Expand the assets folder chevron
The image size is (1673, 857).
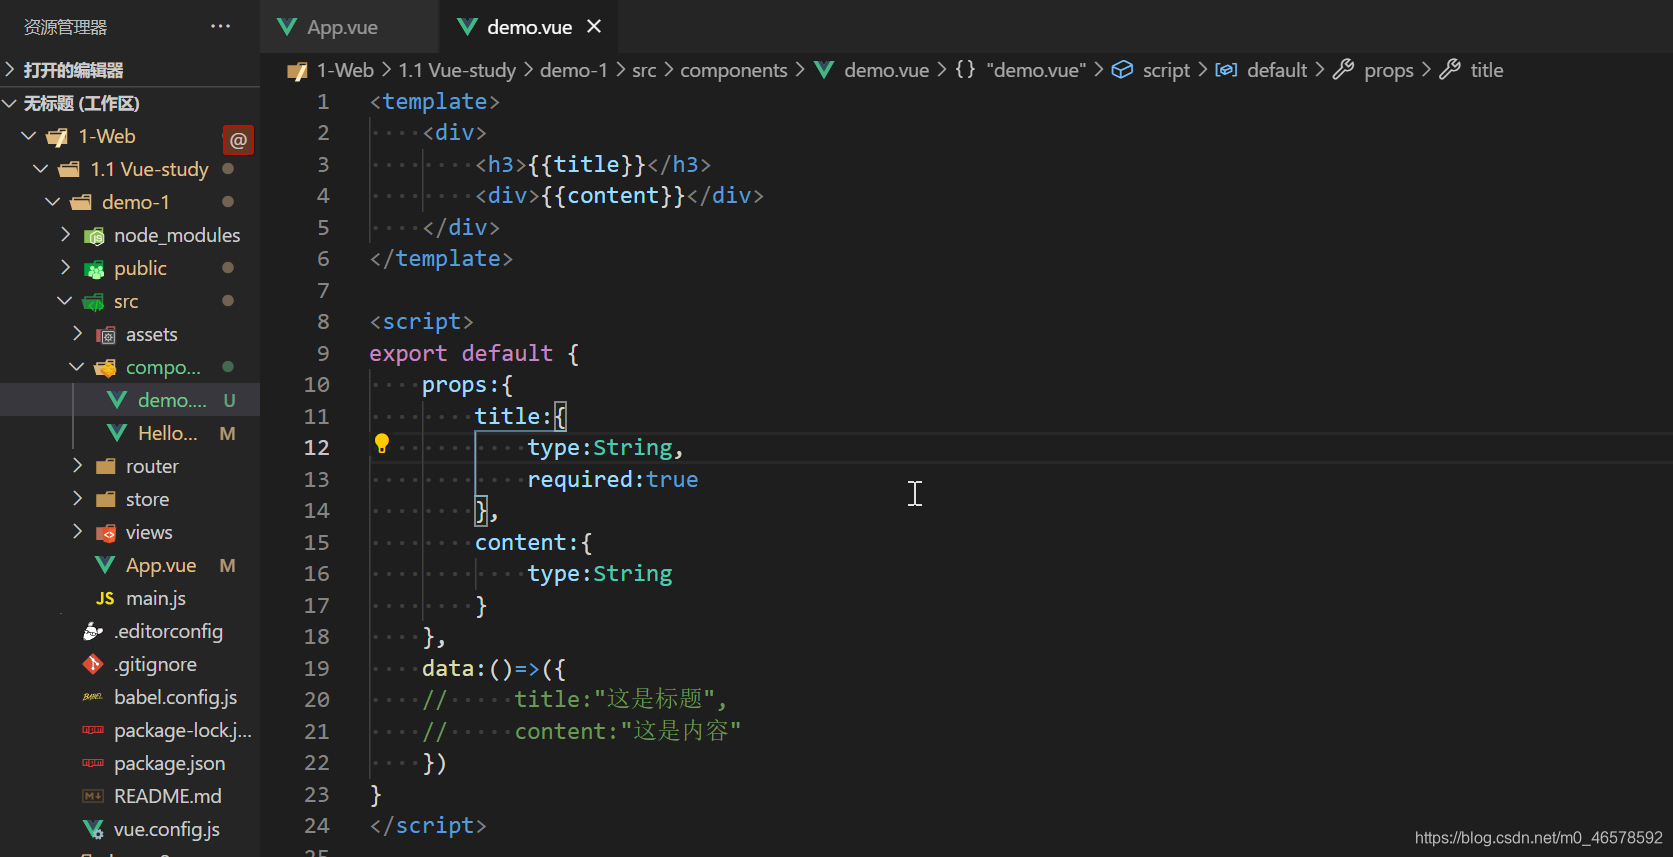[77, 333]
